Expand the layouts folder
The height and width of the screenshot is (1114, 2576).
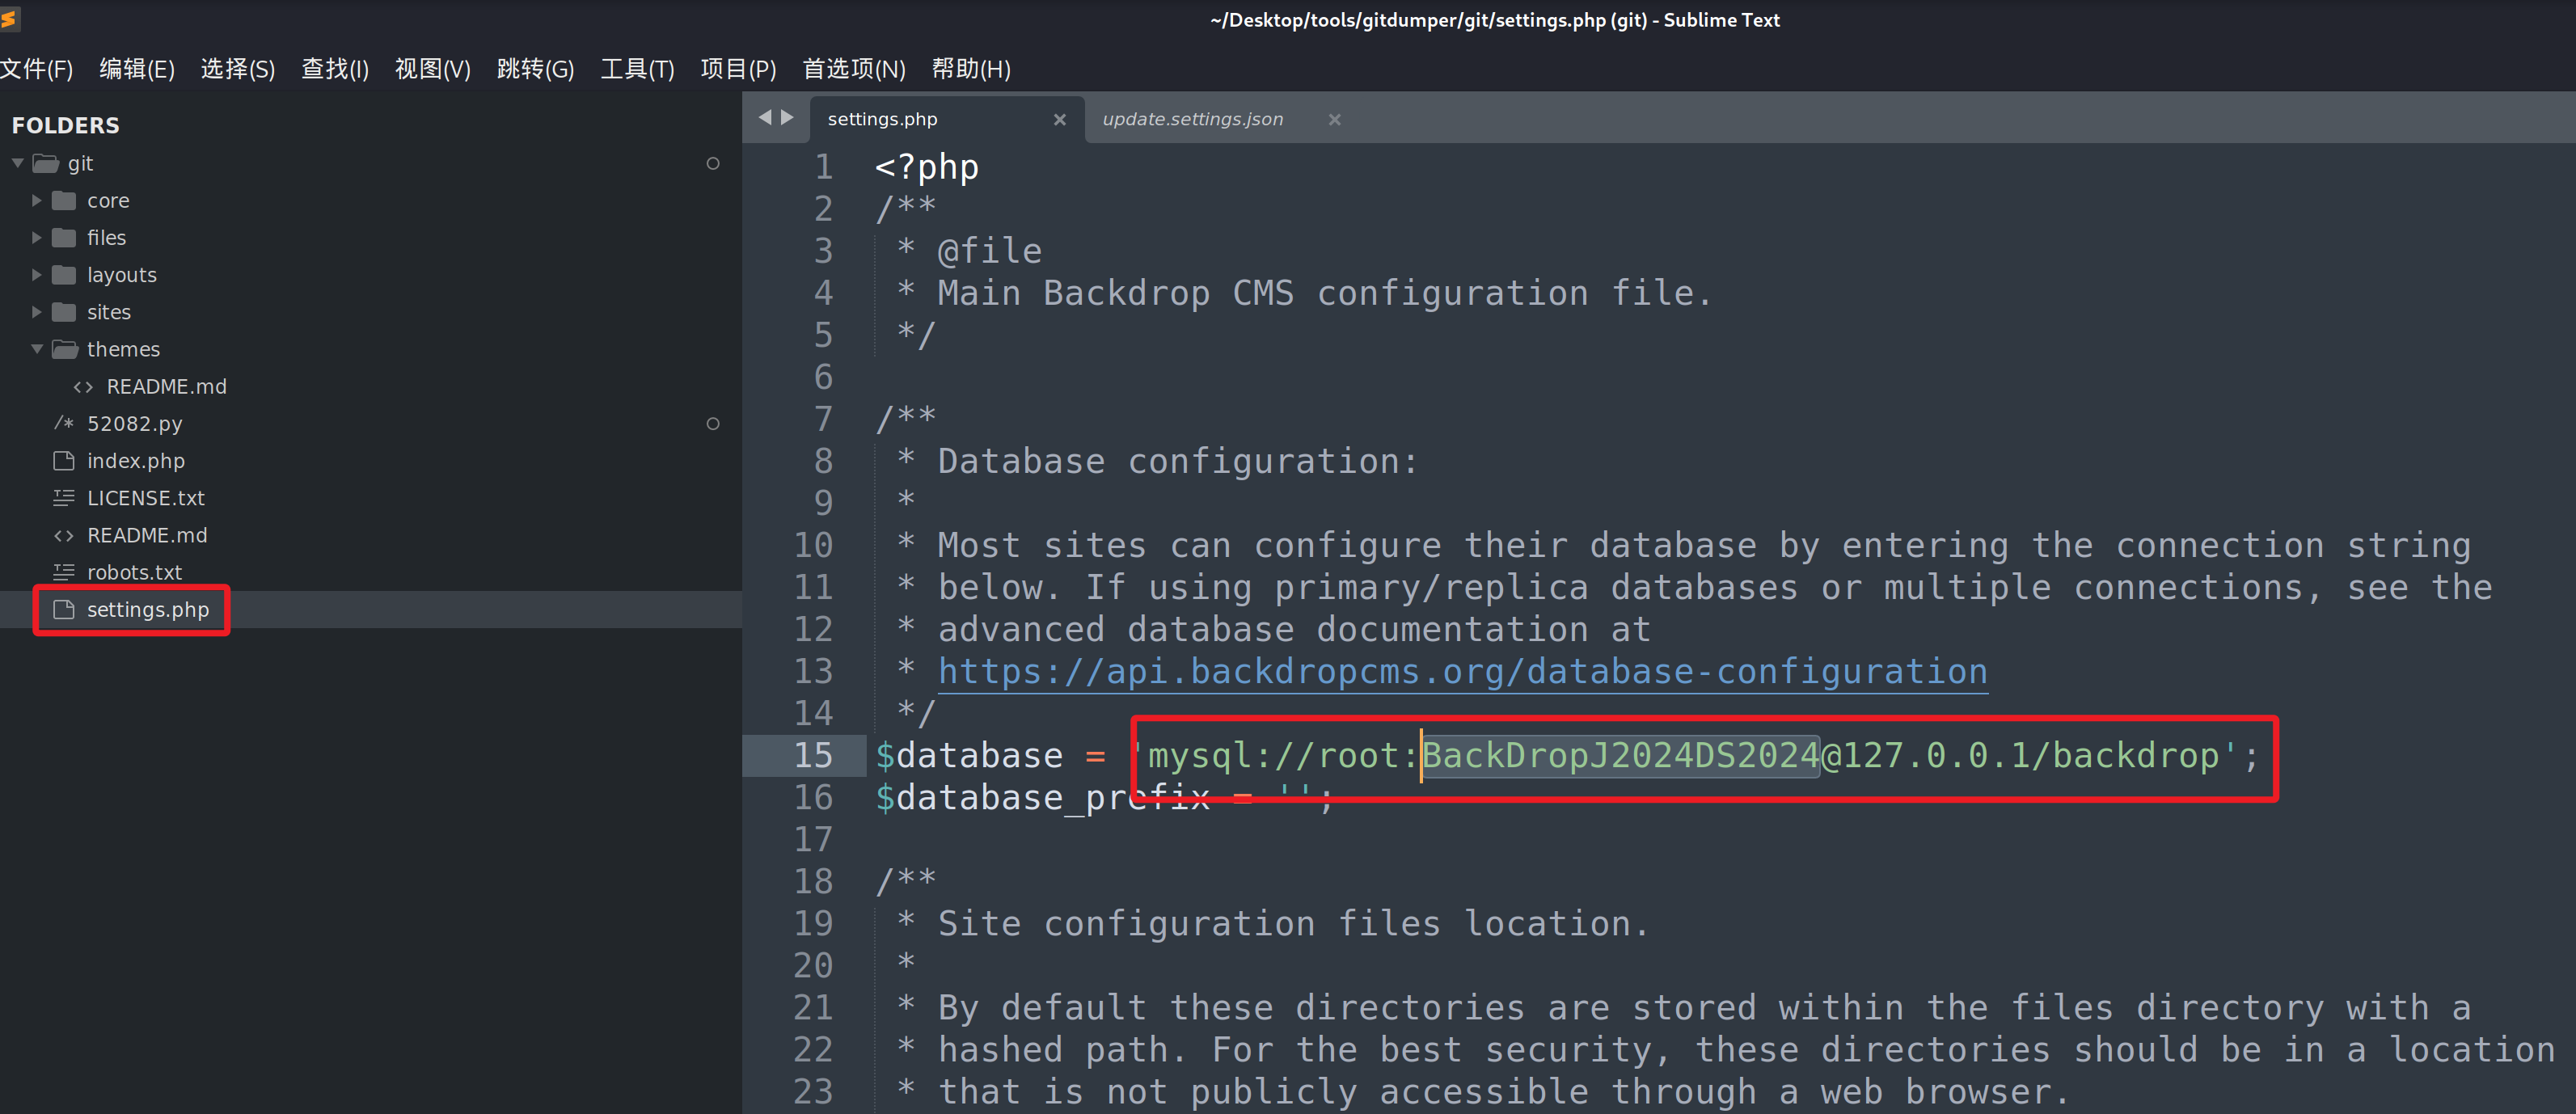pyautogui.click(x=37, y=275)
